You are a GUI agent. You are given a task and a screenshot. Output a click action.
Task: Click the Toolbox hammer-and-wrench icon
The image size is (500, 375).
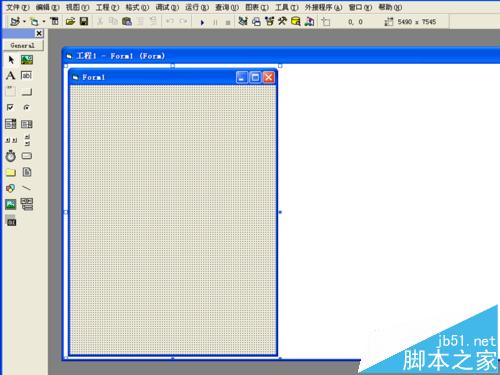click(282, 21)
